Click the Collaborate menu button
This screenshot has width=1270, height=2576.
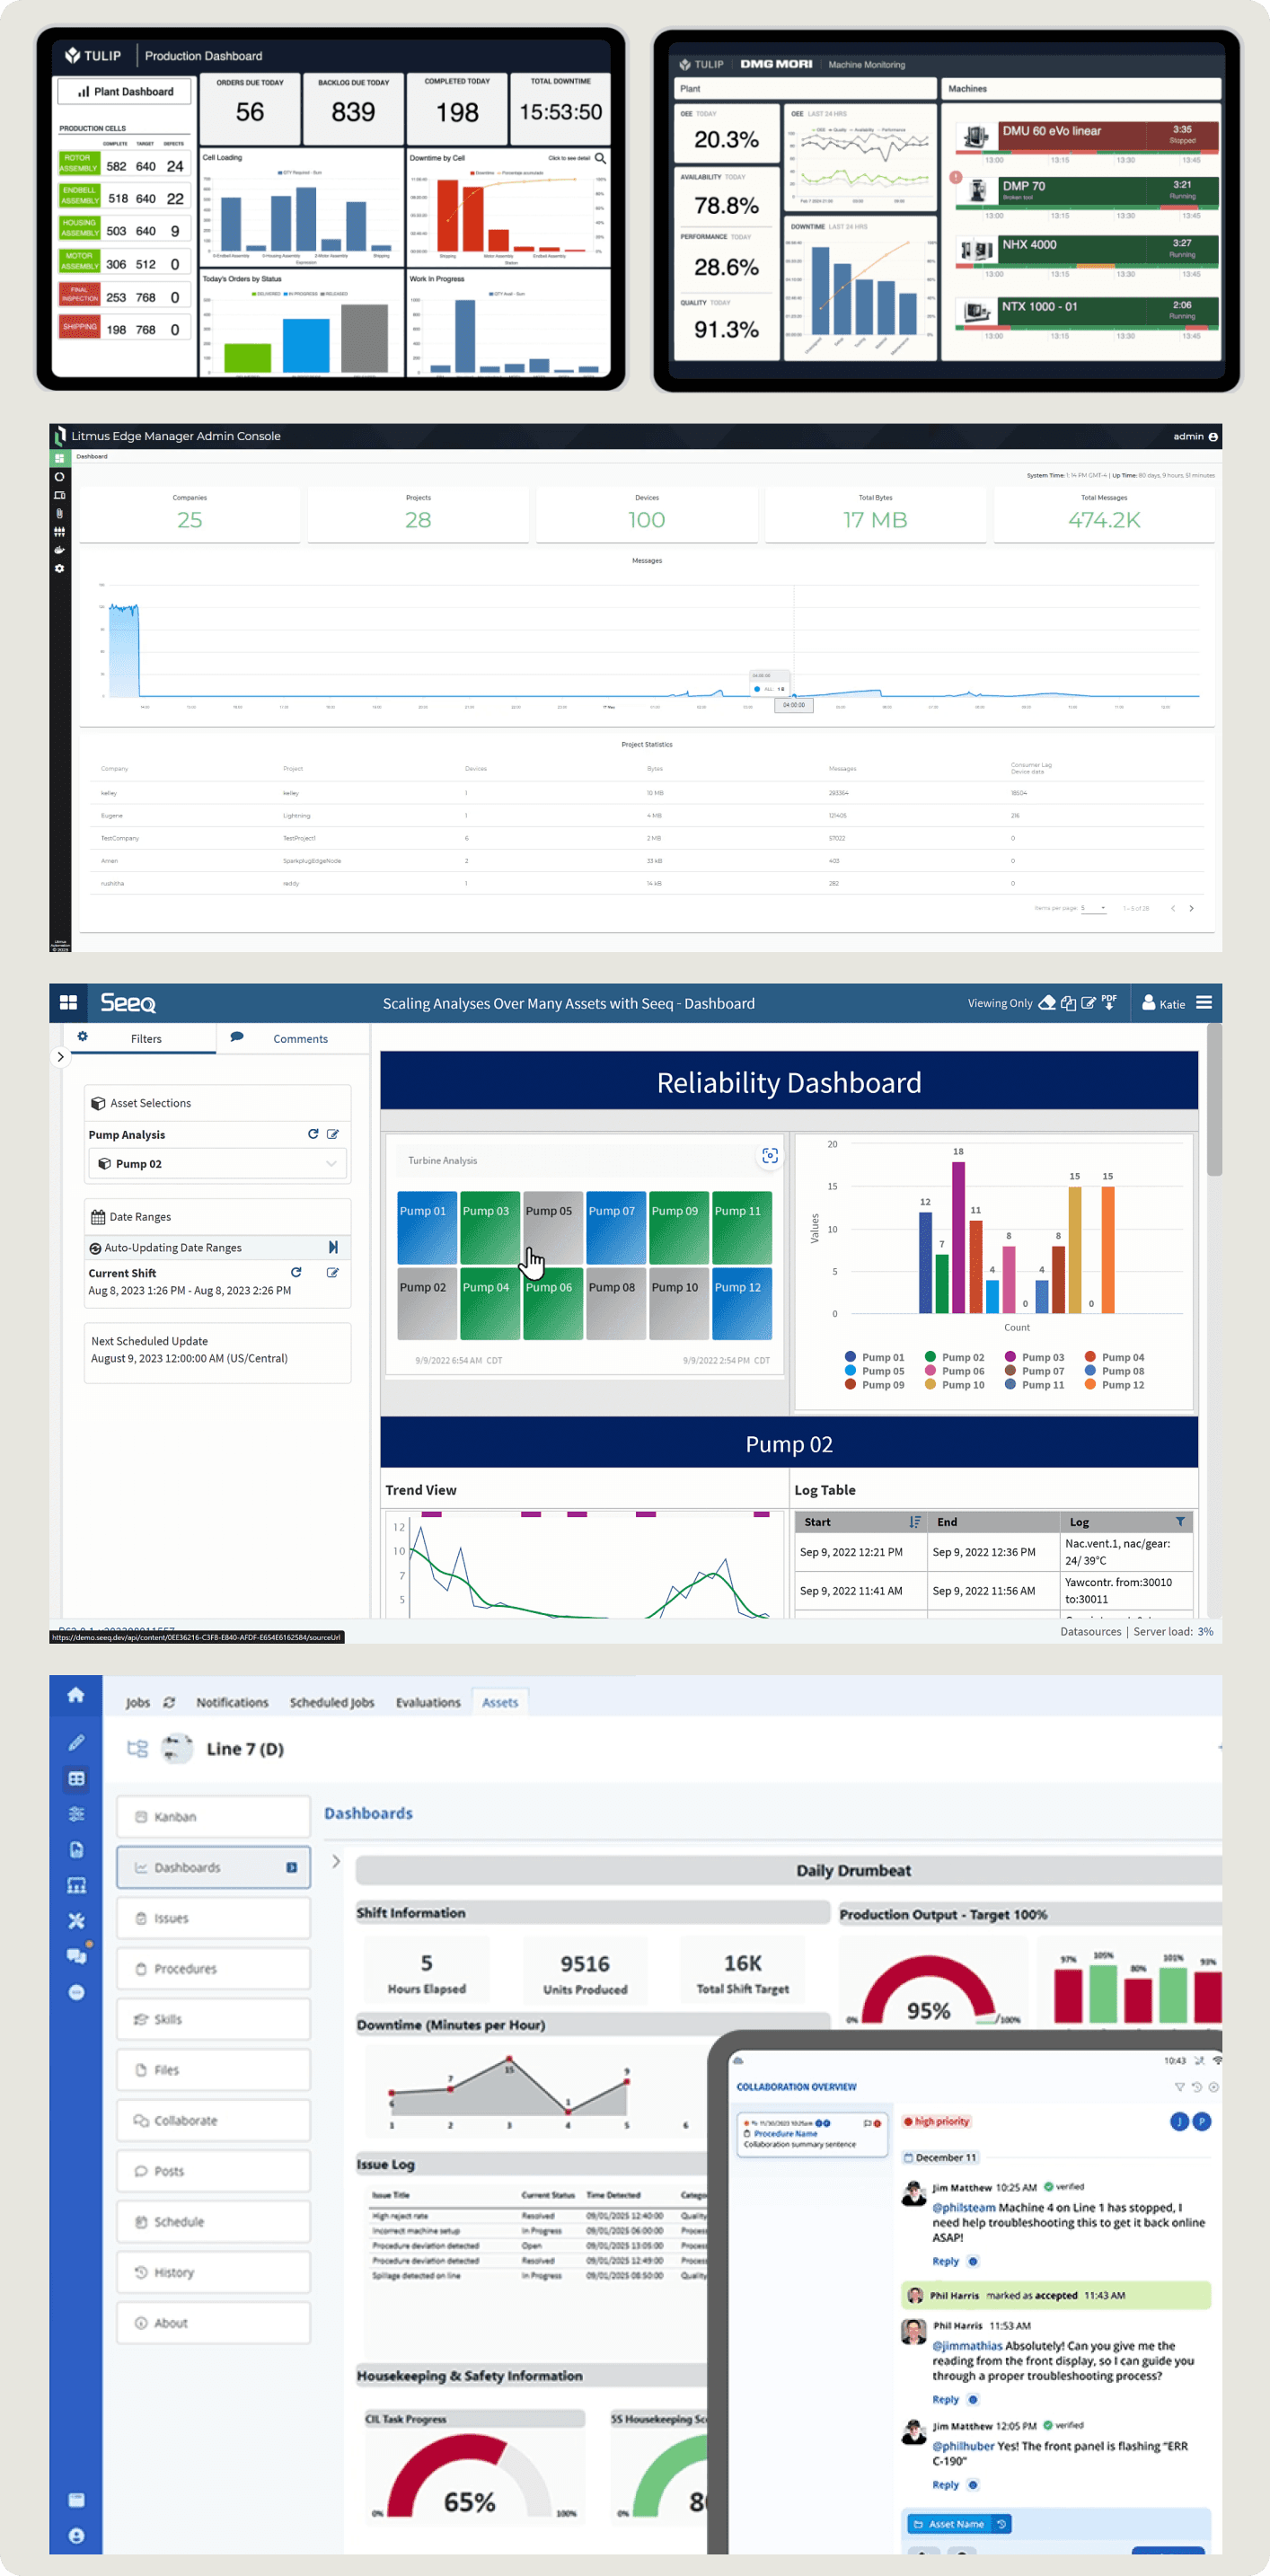point(213,2120)
